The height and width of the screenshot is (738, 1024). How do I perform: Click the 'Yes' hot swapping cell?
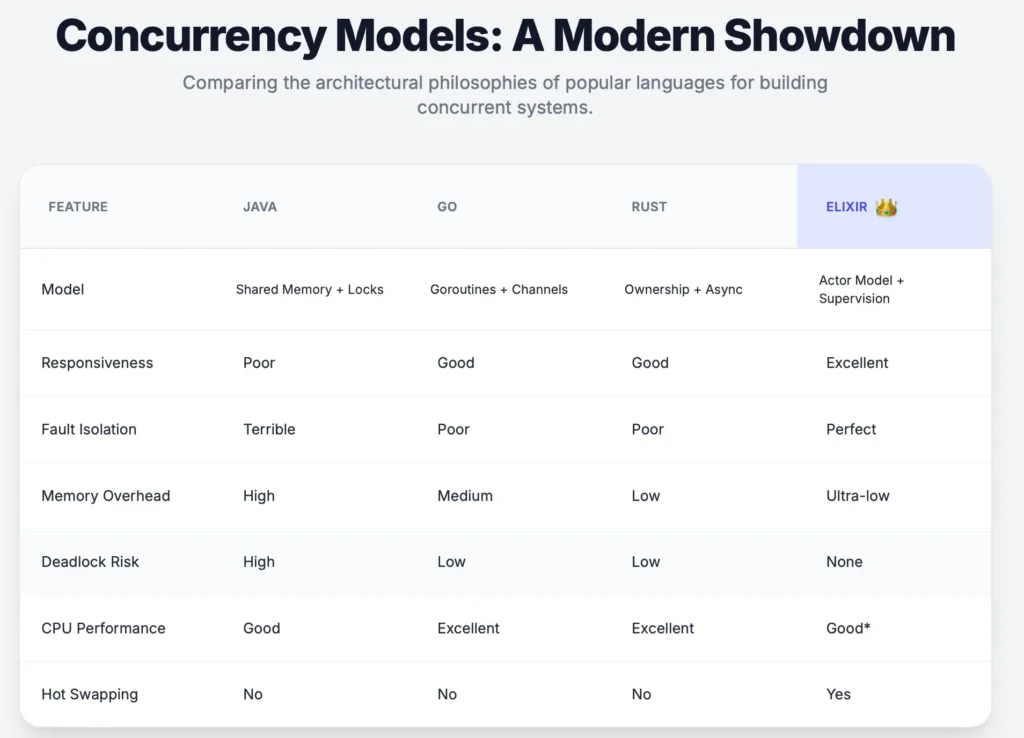839,694
